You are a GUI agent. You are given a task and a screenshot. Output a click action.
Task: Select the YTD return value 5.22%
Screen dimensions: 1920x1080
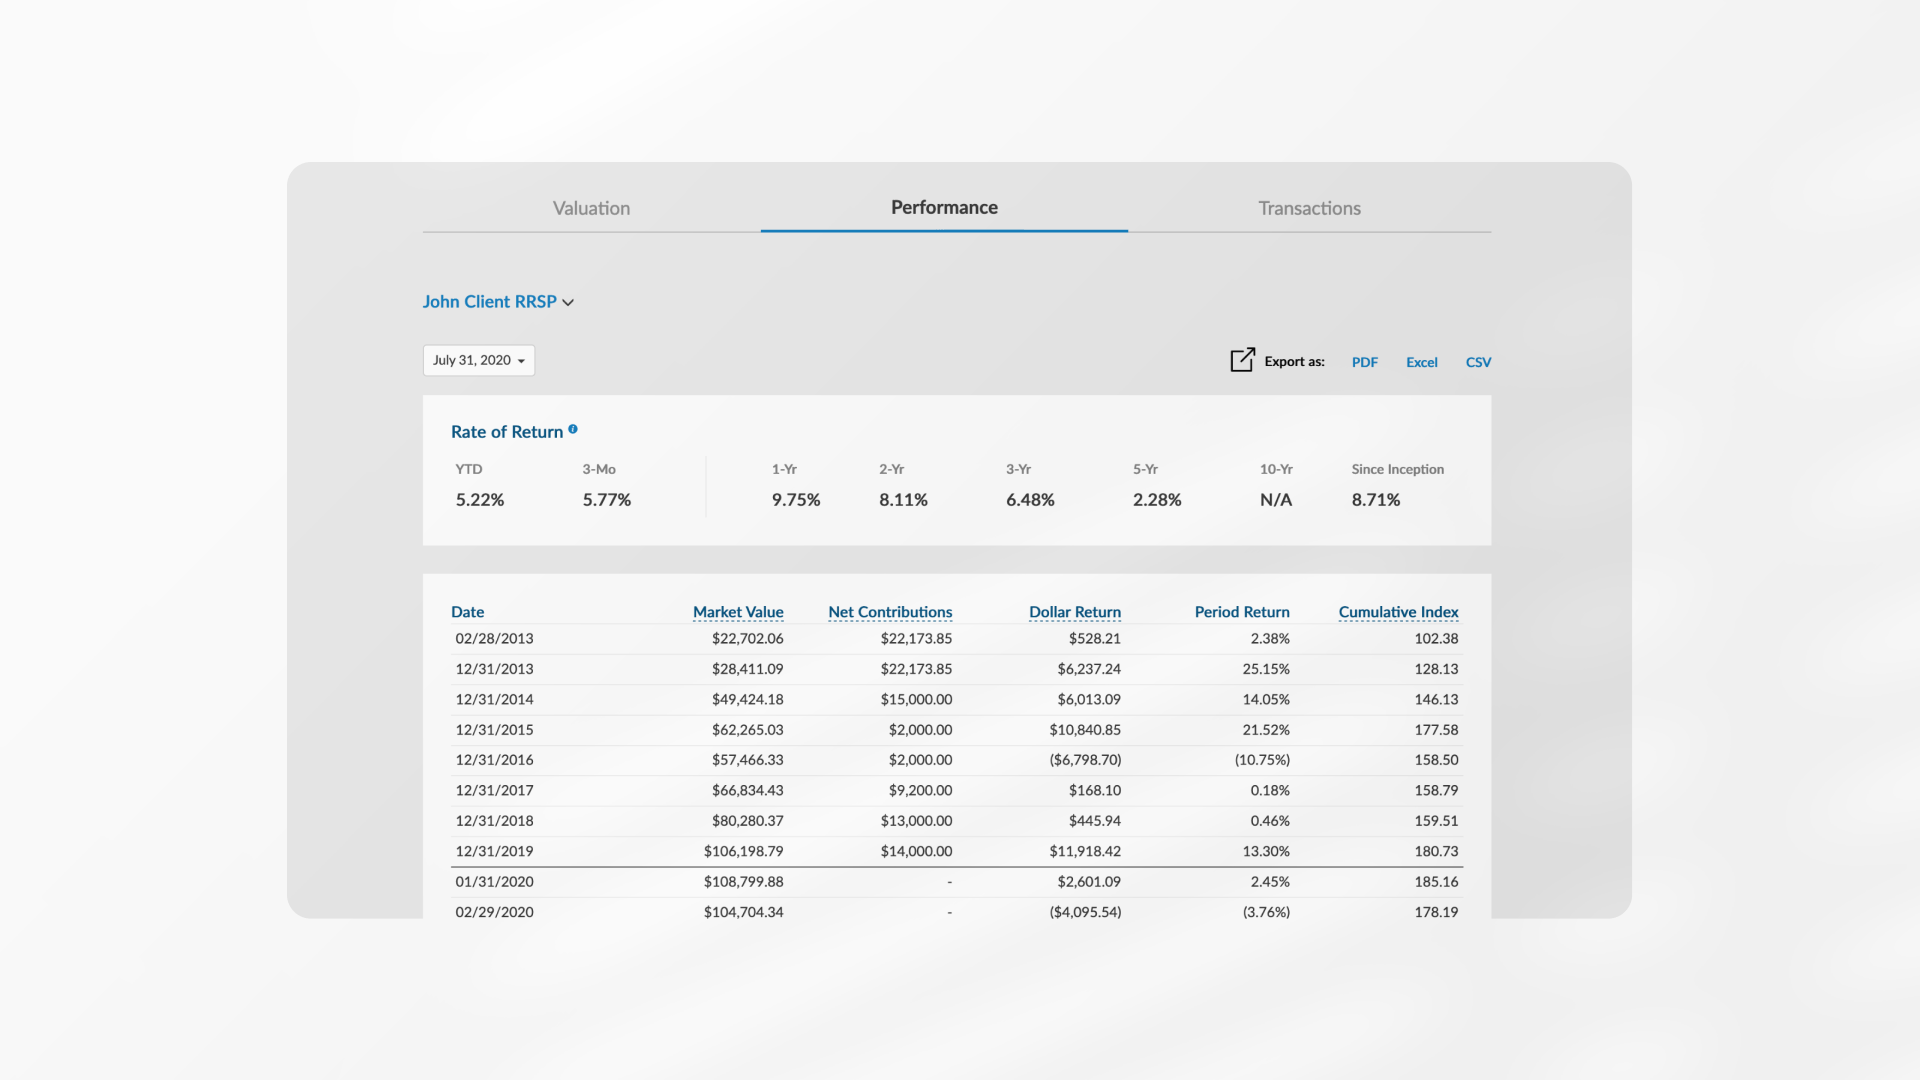point(480,500)
